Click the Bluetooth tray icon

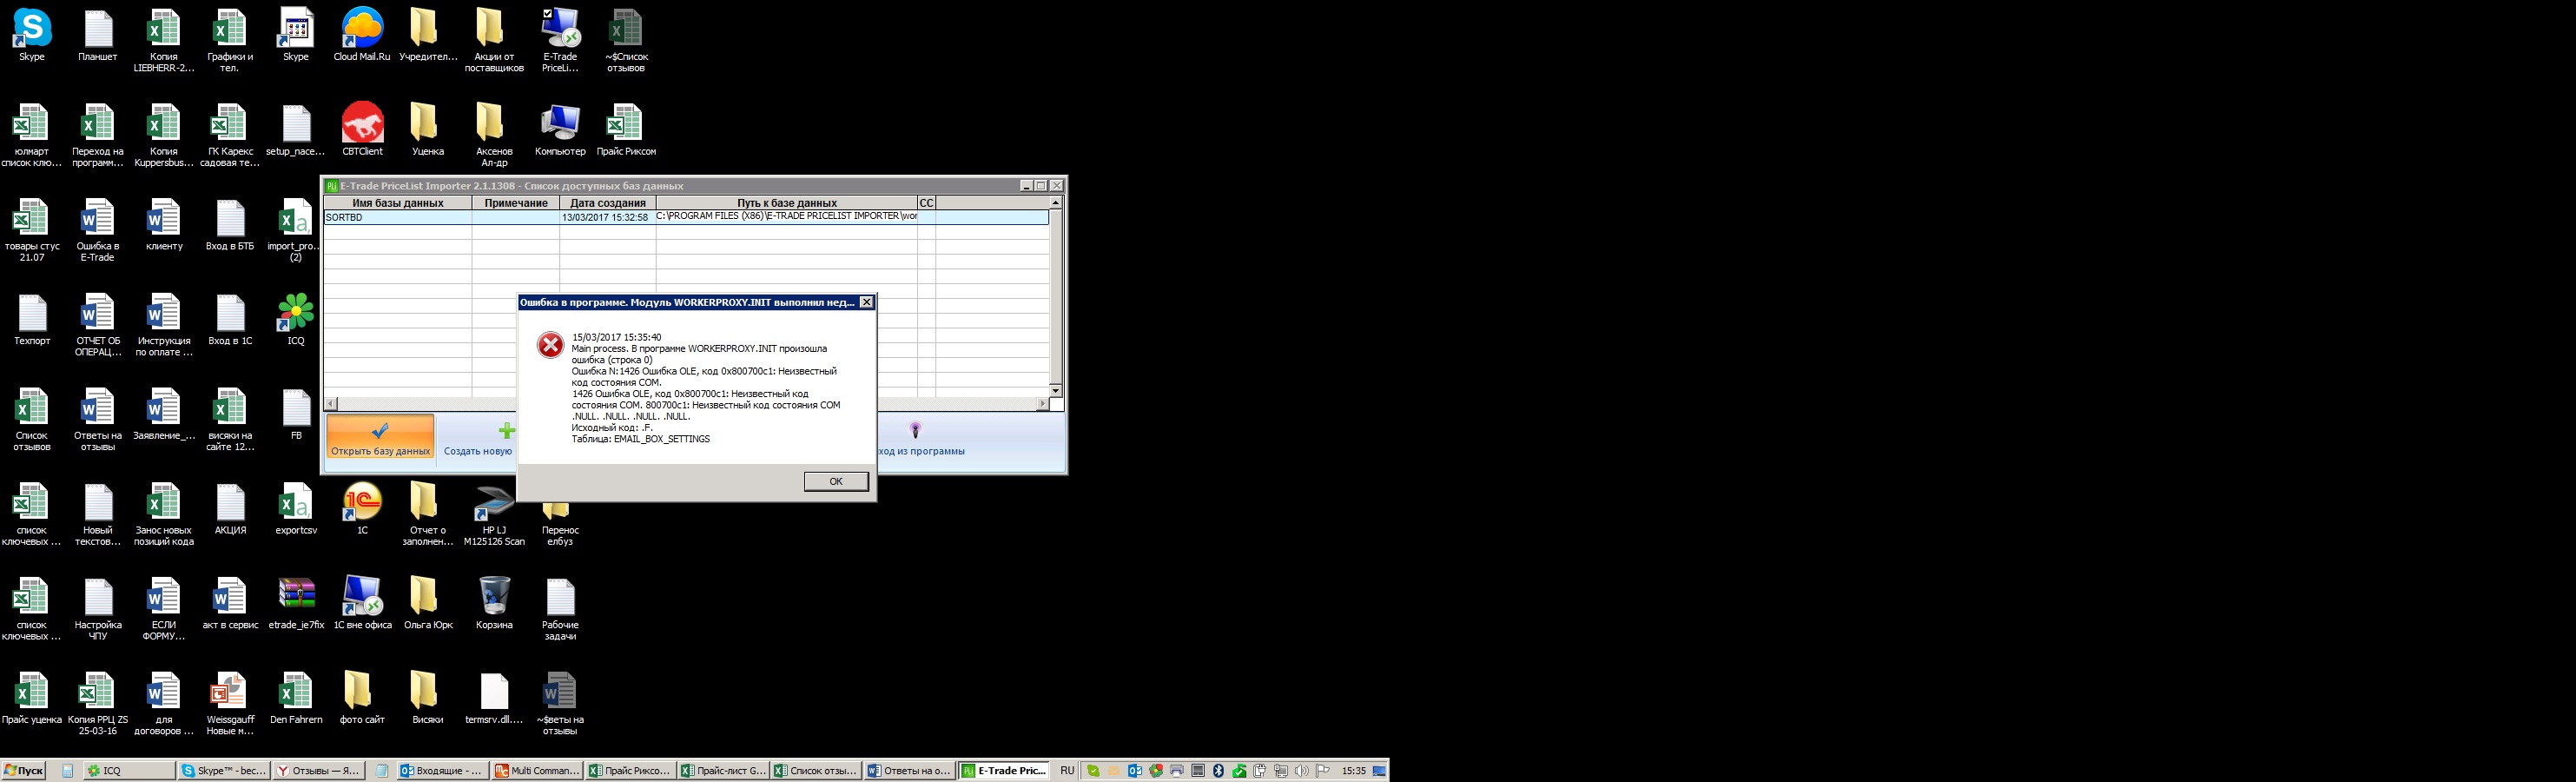pyautogui.click(x=1218, y=771)
